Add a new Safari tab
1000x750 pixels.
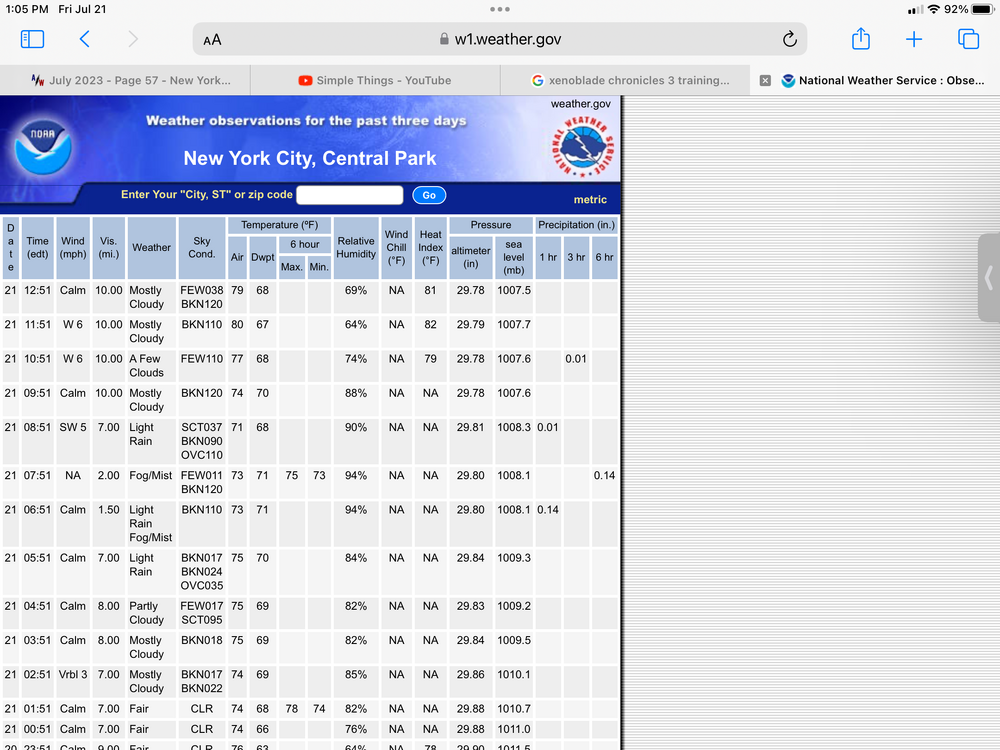pyautogui.click(x=914, y=40)
